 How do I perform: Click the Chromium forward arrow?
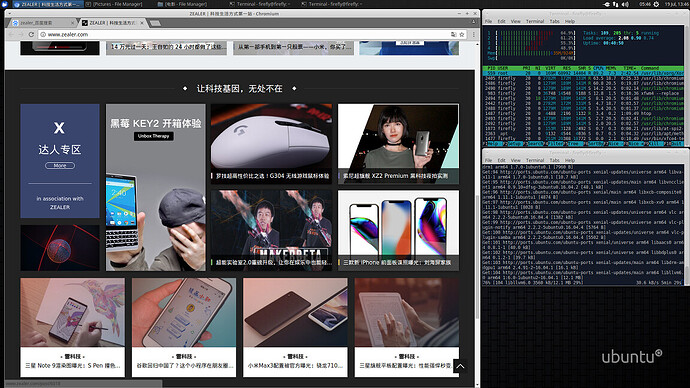(x=21, y=34)
